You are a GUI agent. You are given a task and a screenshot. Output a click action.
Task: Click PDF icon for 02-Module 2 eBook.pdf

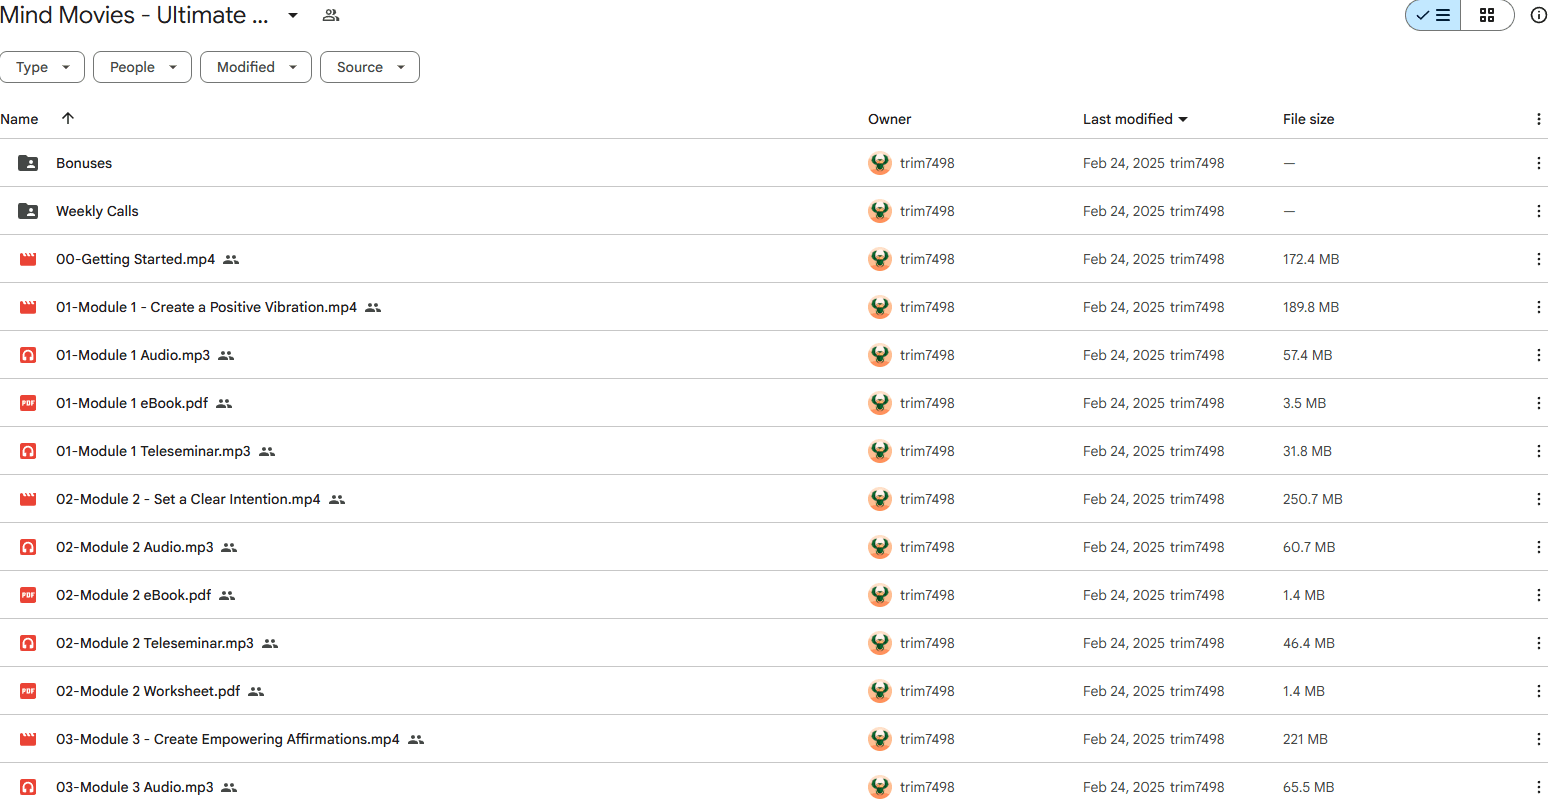click(x=28, y=595)
